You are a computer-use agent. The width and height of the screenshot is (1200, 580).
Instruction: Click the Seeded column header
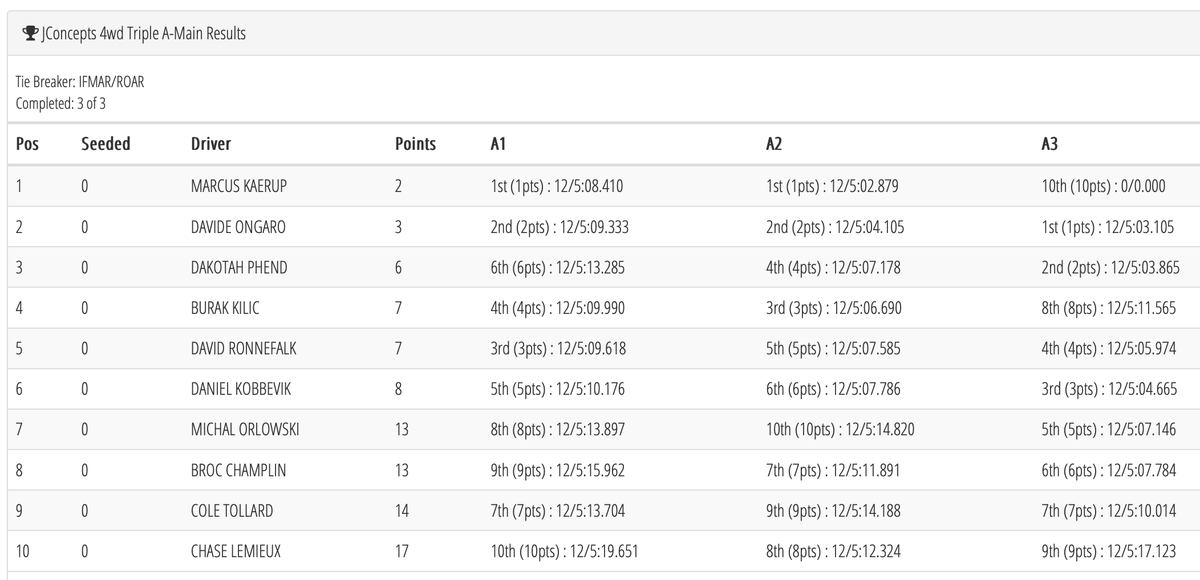click(x=106, y=144)
